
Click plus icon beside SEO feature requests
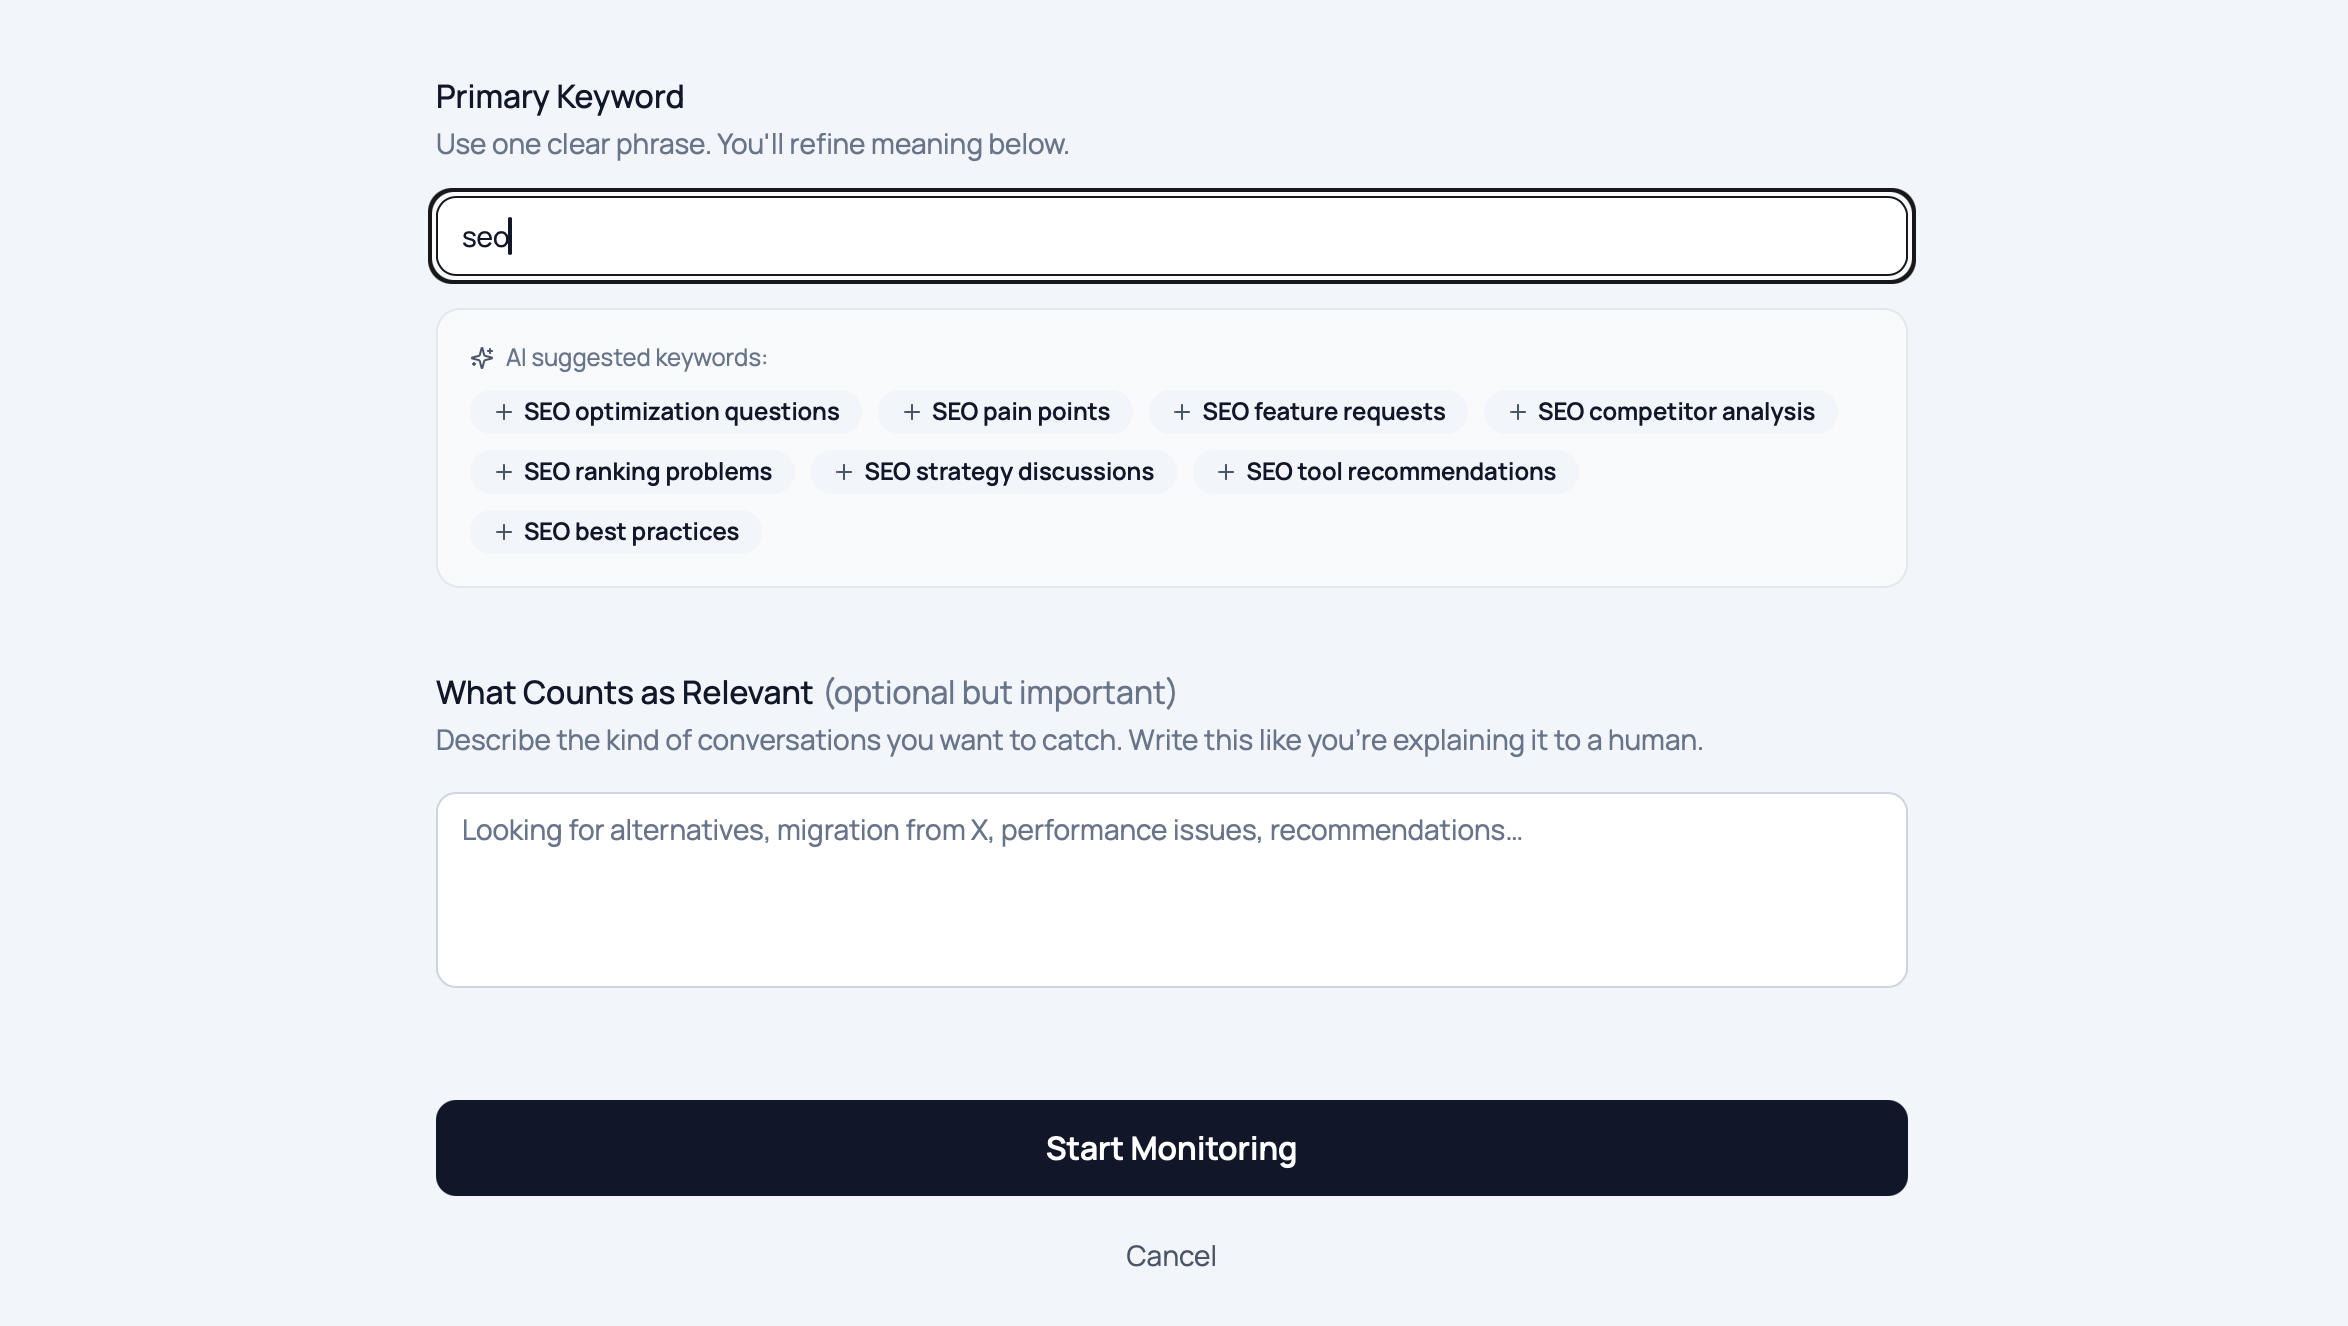(x=1182, y=412)
